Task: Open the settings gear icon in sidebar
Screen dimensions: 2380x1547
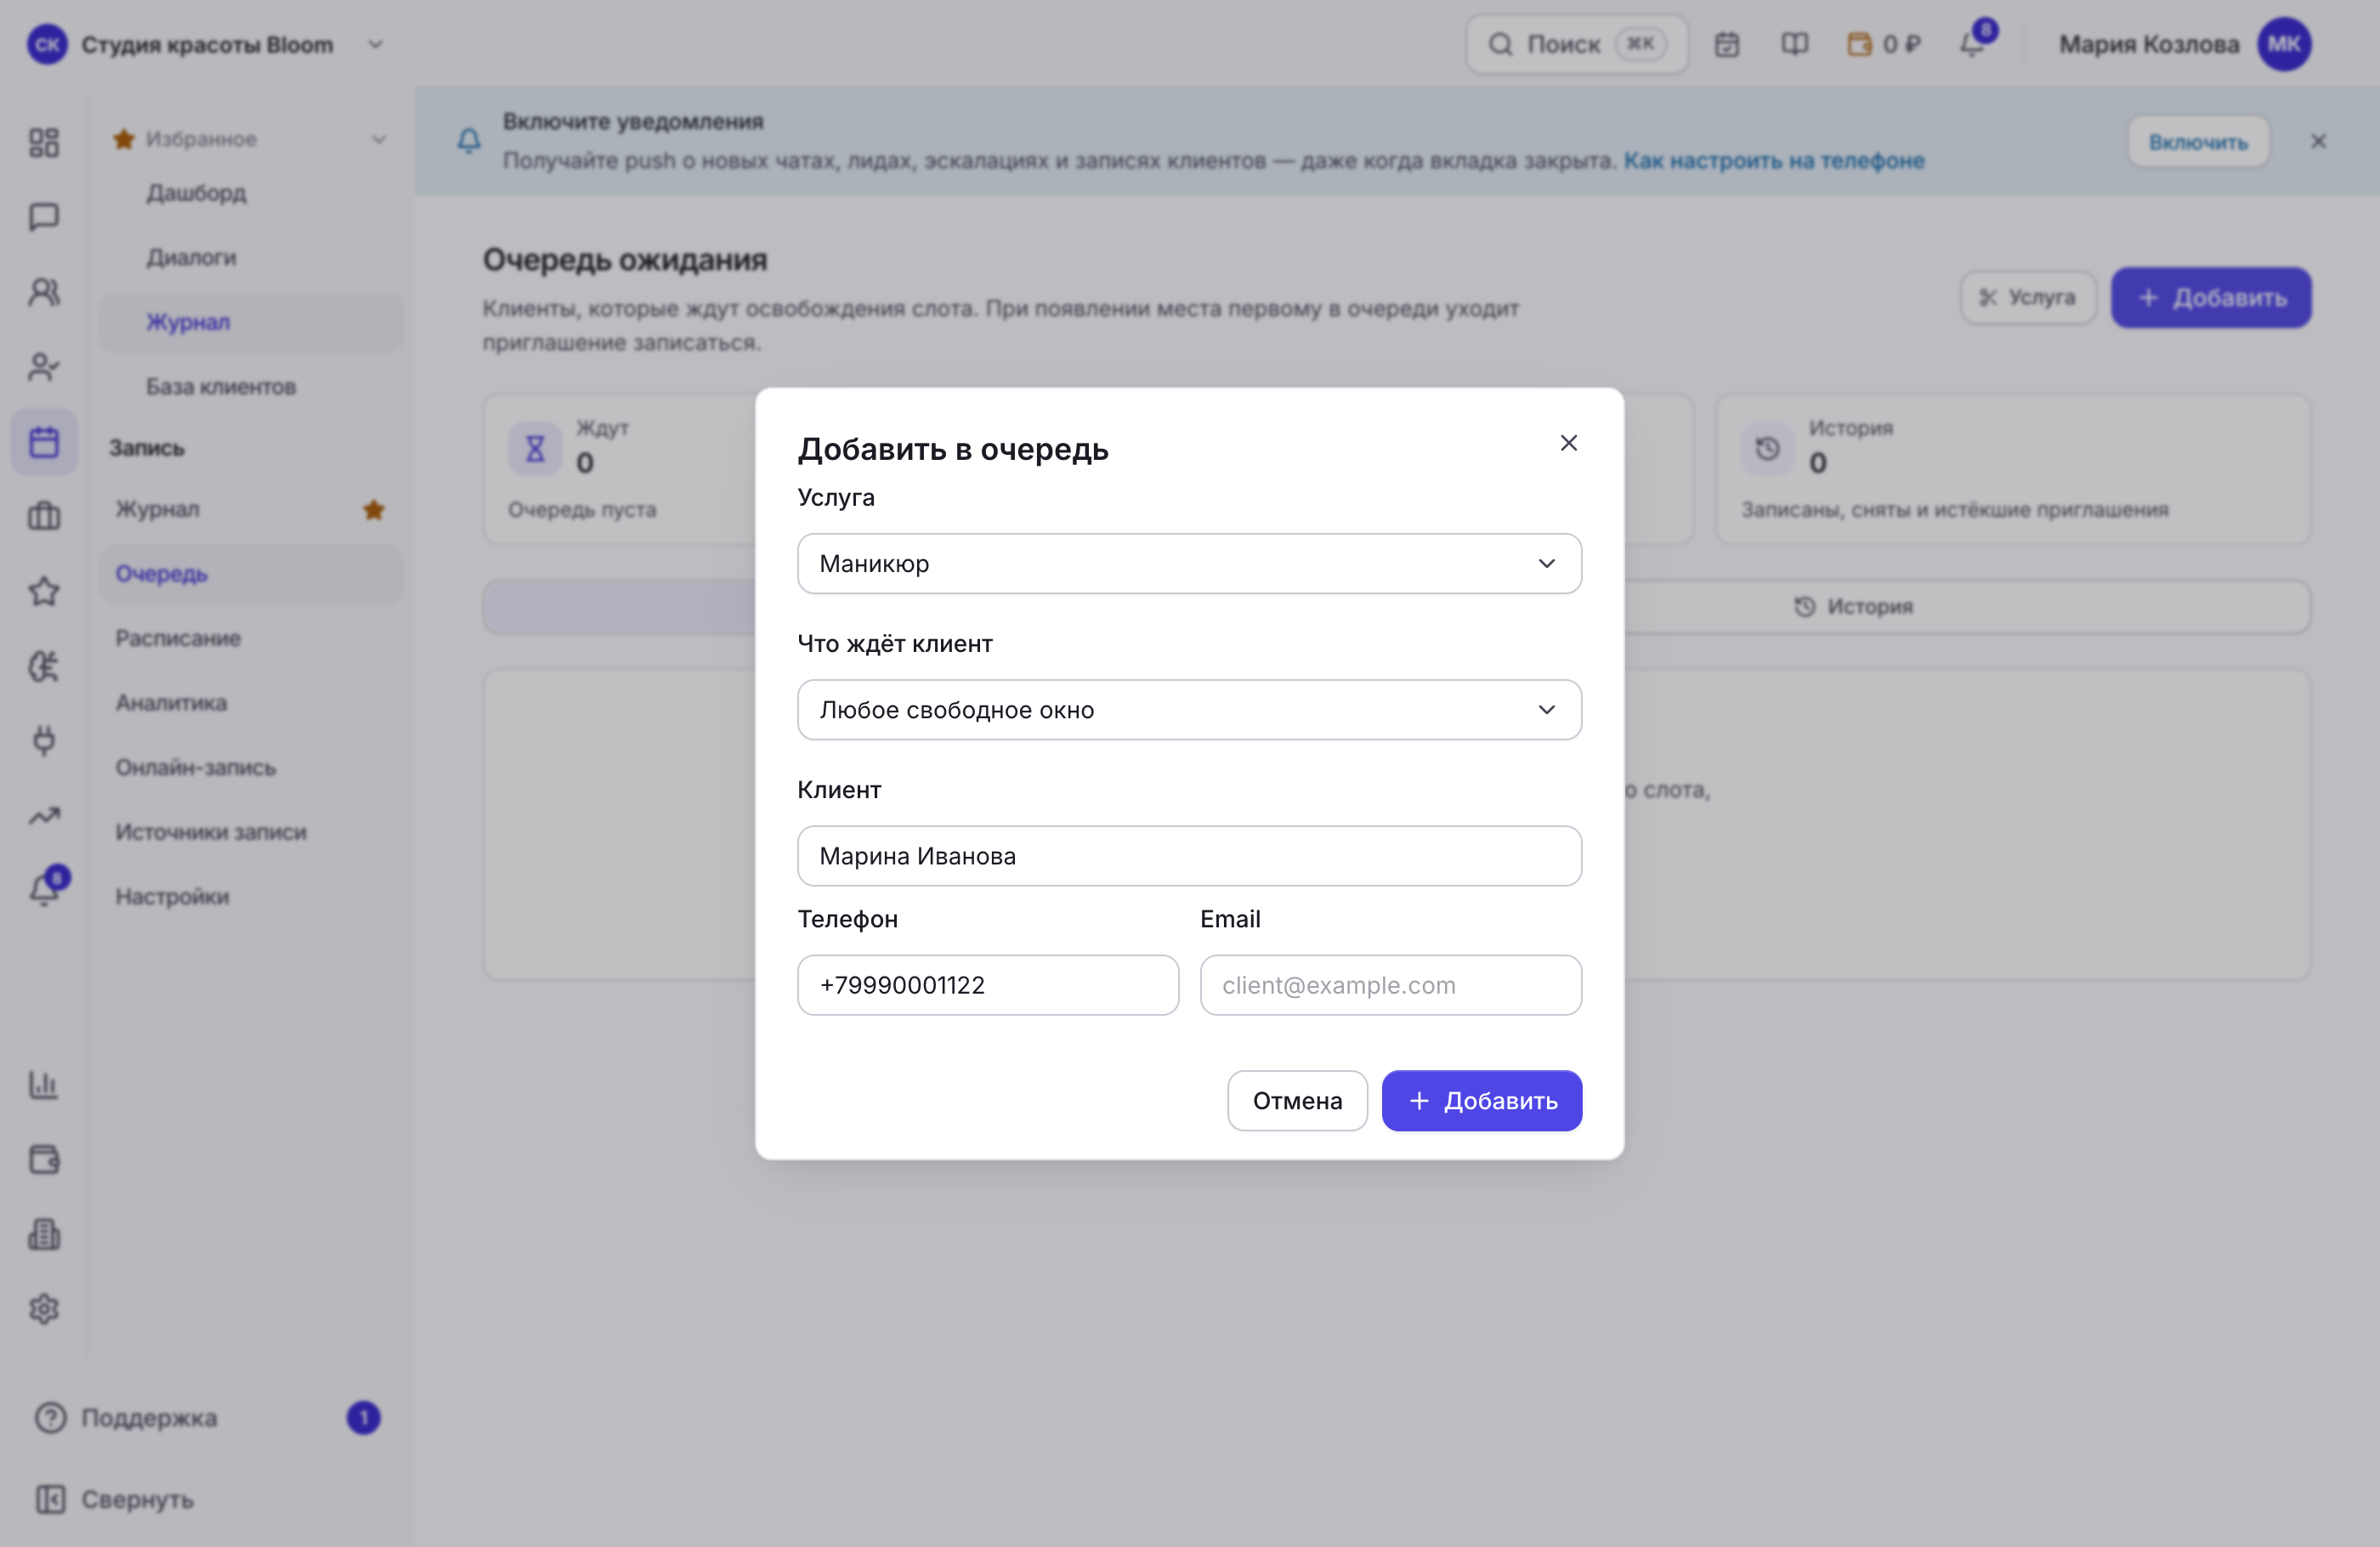Action: pos(44,1308)
